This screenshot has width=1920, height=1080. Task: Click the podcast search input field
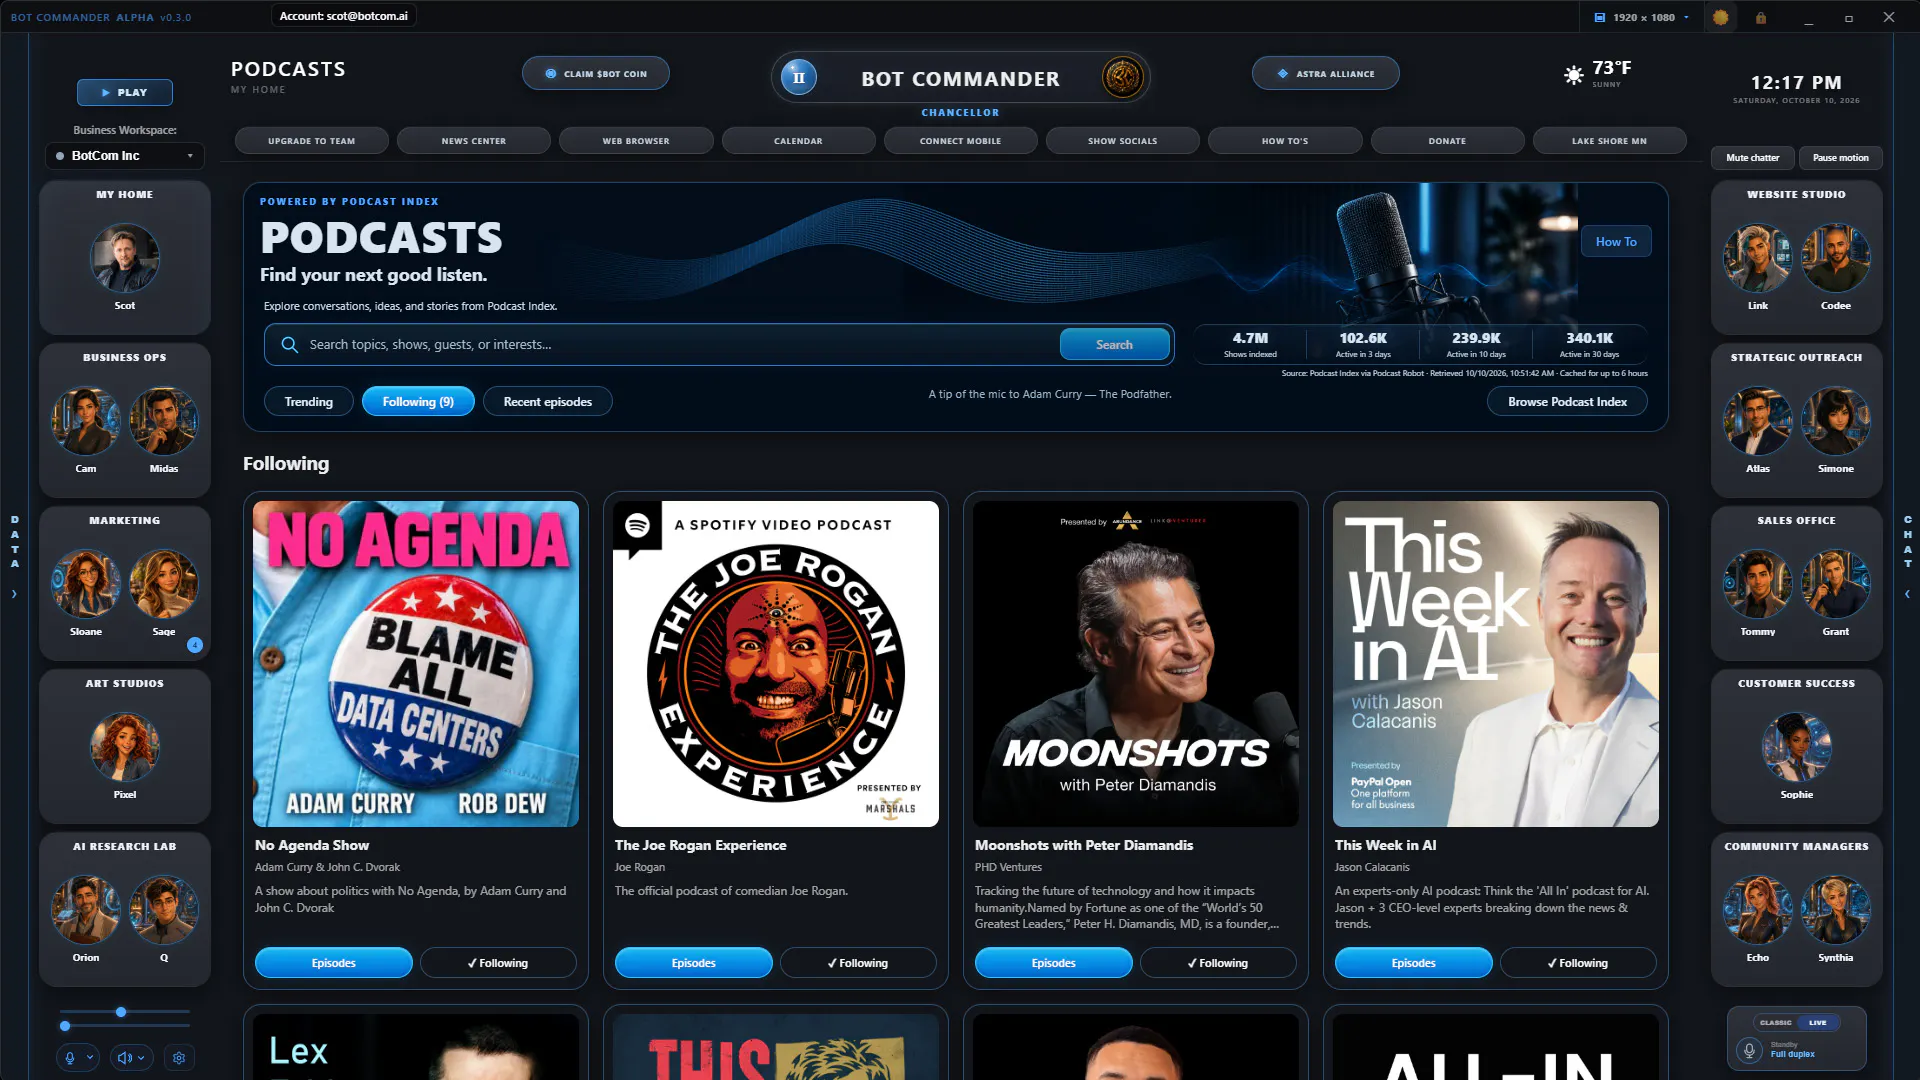[x=680, y=345]
